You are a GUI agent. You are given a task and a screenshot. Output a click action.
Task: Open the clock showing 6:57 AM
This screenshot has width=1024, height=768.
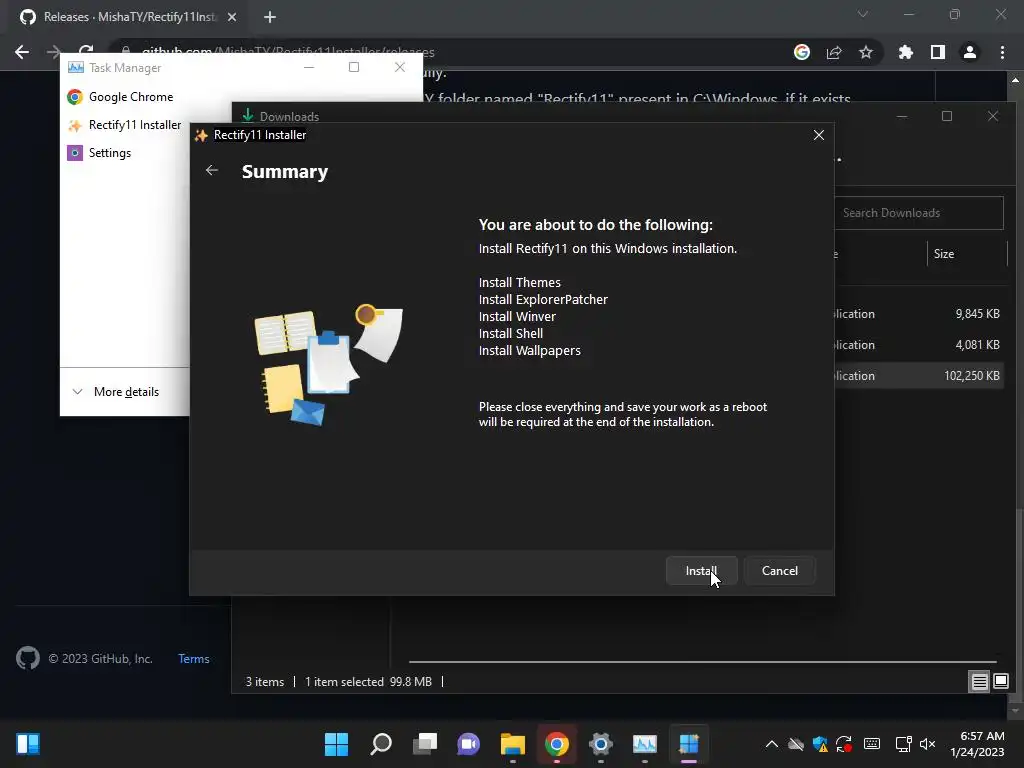click(x=977, y=744)
